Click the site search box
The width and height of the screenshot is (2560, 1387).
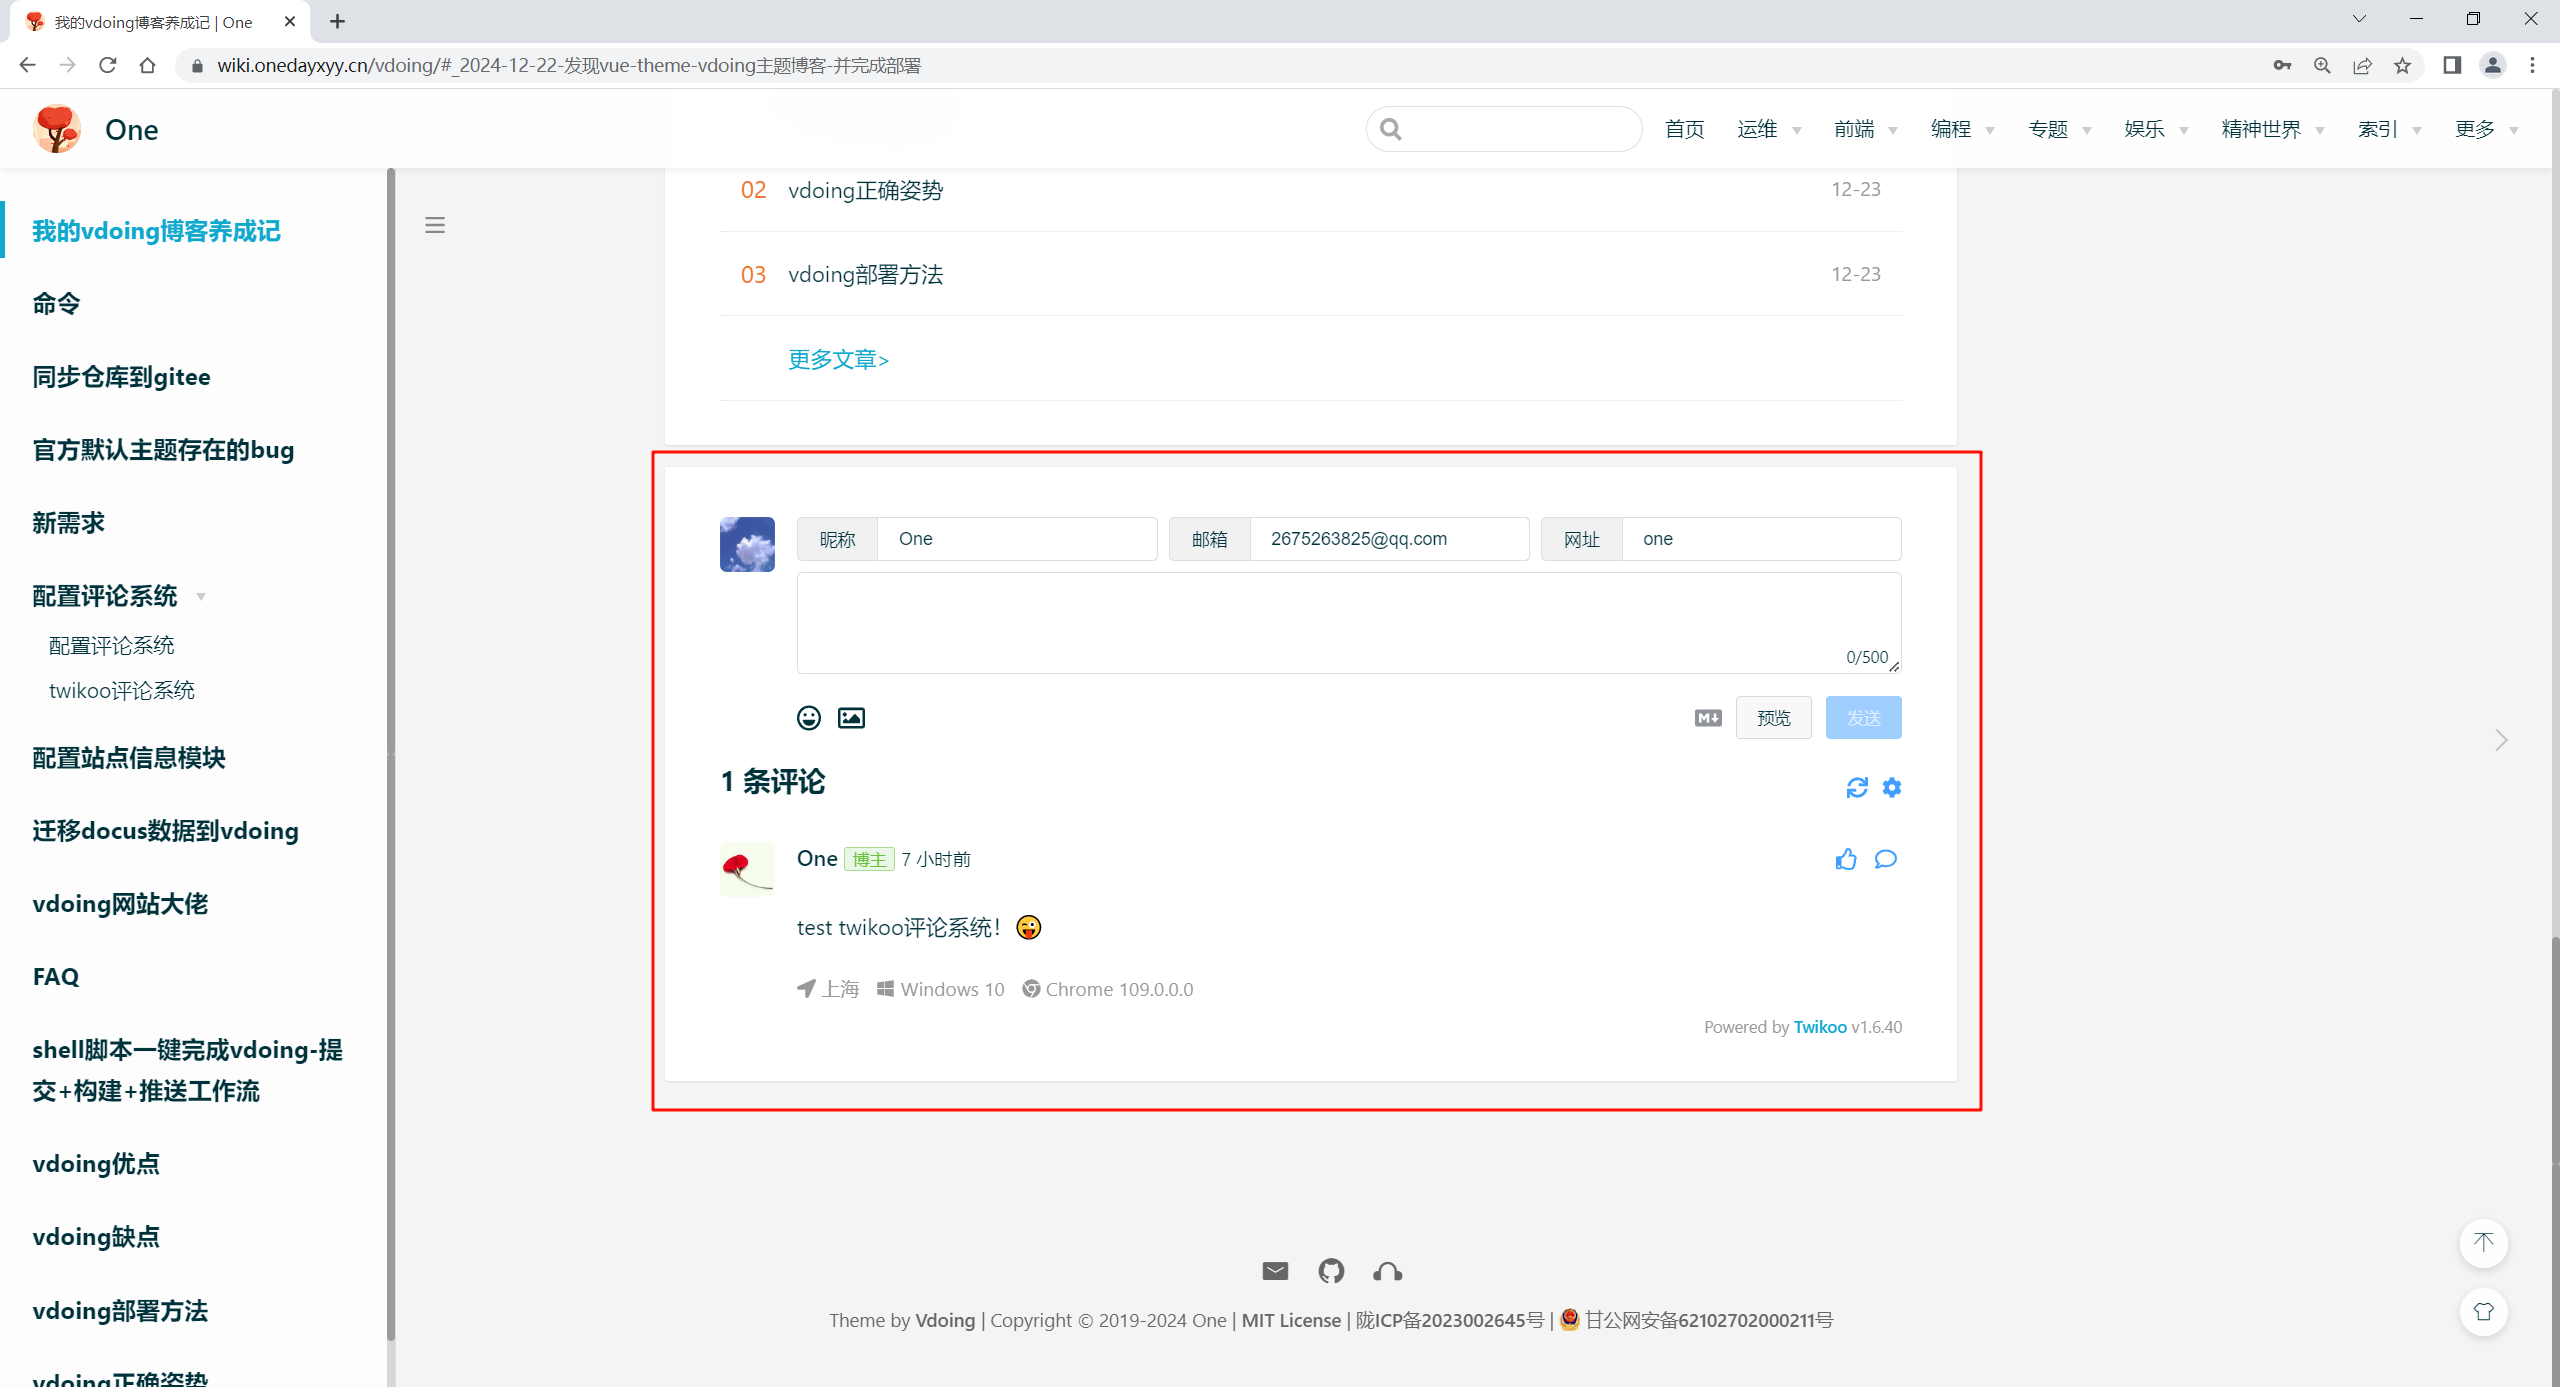pyautogui.click(x=1504, y=129)
